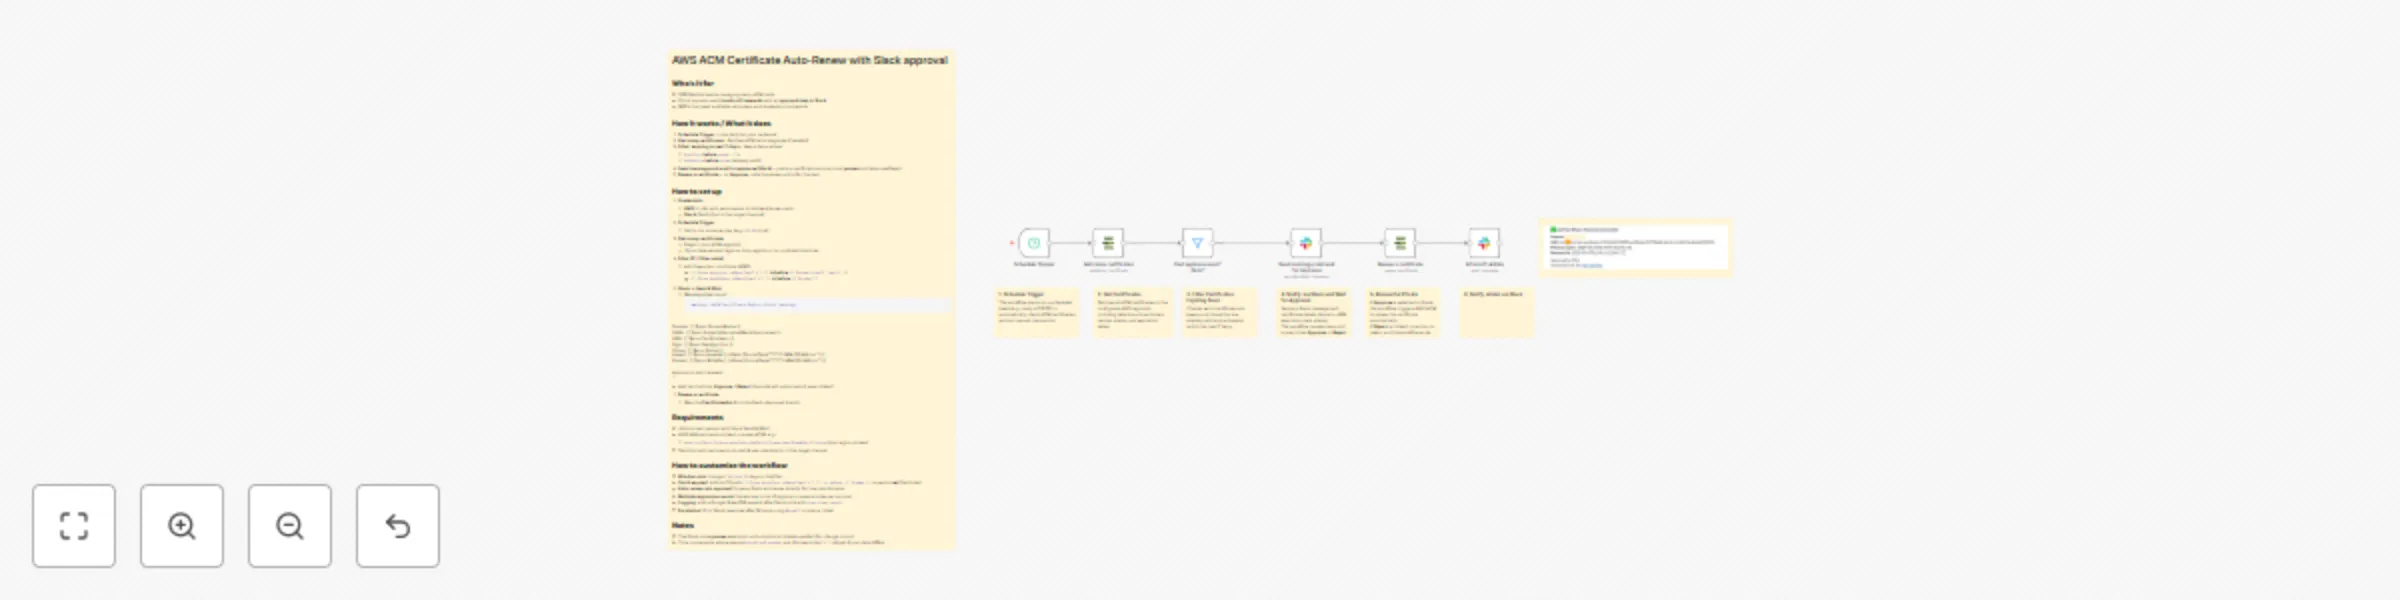The width and height of the screenshot is (2400, 600).
Task: Click the 'How to set up' heading
Action: pyautogui.click(x=696, y=191)
